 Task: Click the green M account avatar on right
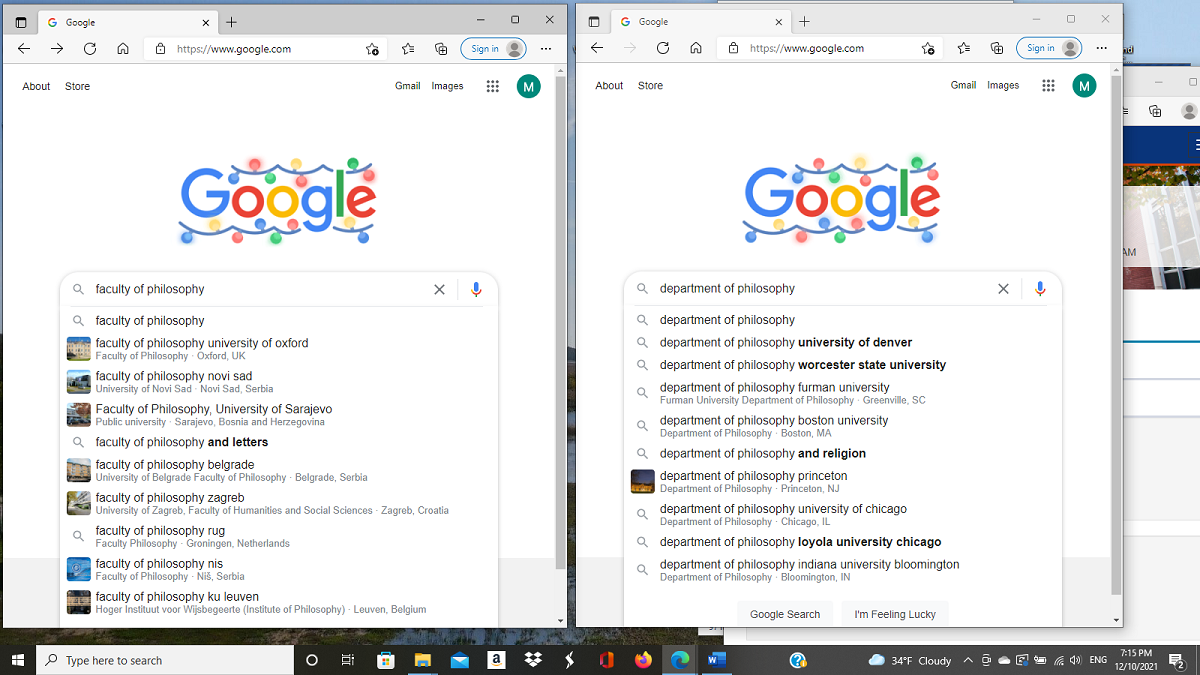point(1084,86)
